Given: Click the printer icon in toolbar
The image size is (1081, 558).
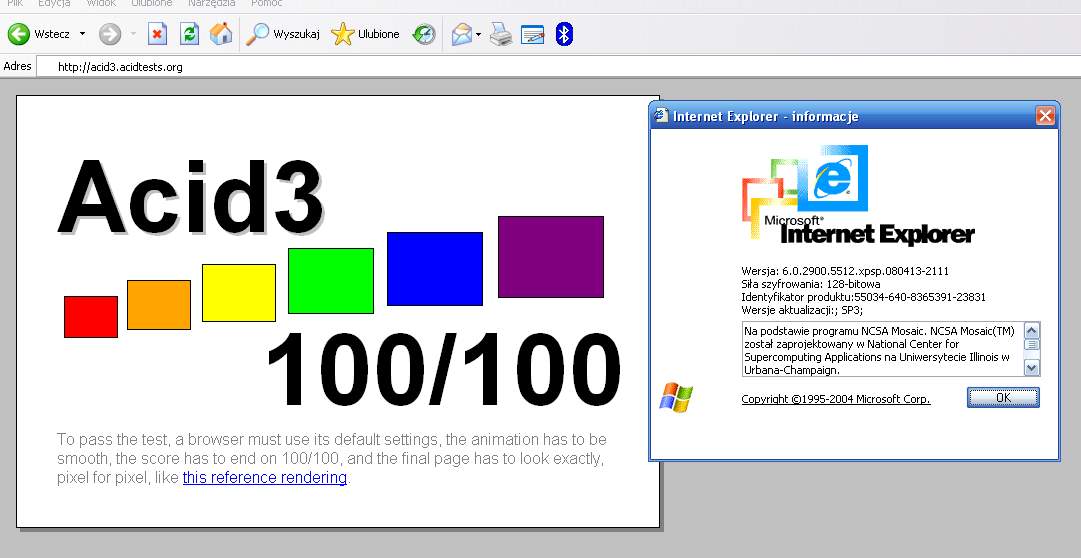Looking at the screenshot, I should click(501, 34).
